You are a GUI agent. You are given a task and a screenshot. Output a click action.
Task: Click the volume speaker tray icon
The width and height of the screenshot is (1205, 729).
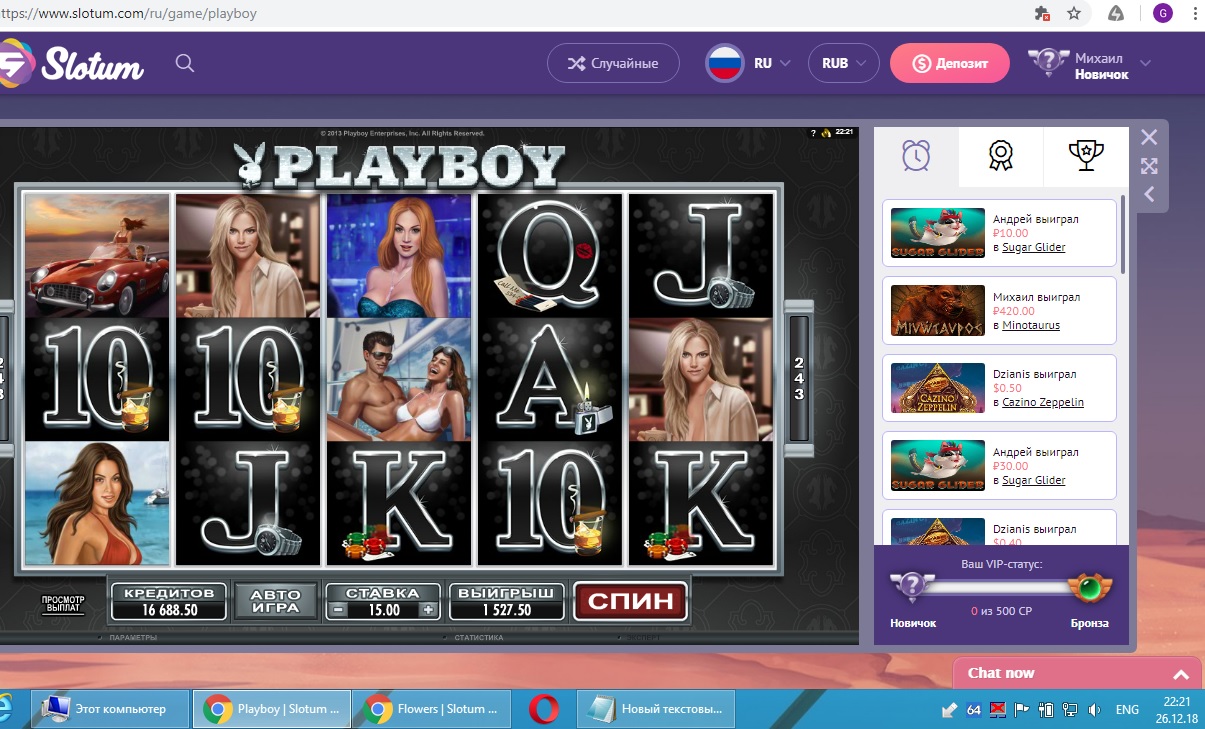coord(1094,710)
